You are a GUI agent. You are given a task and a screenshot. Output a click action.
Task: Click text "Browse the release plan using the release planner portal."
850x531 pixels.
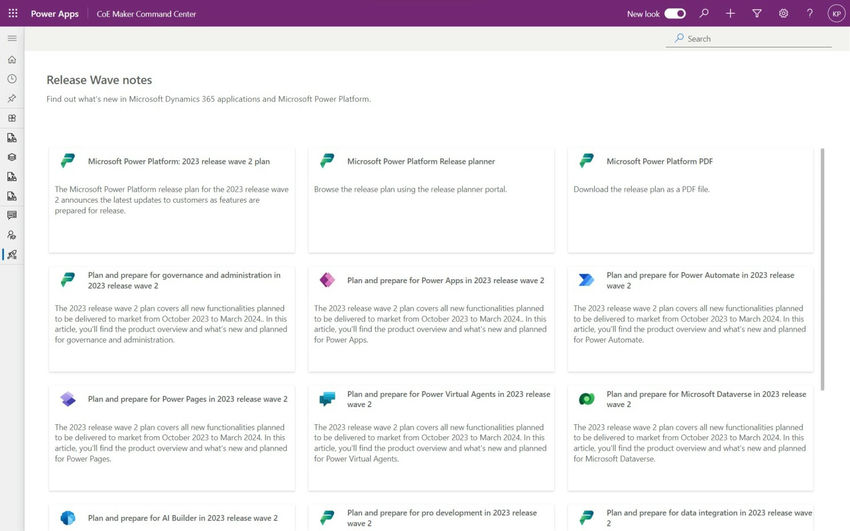[x=410, y=189]
